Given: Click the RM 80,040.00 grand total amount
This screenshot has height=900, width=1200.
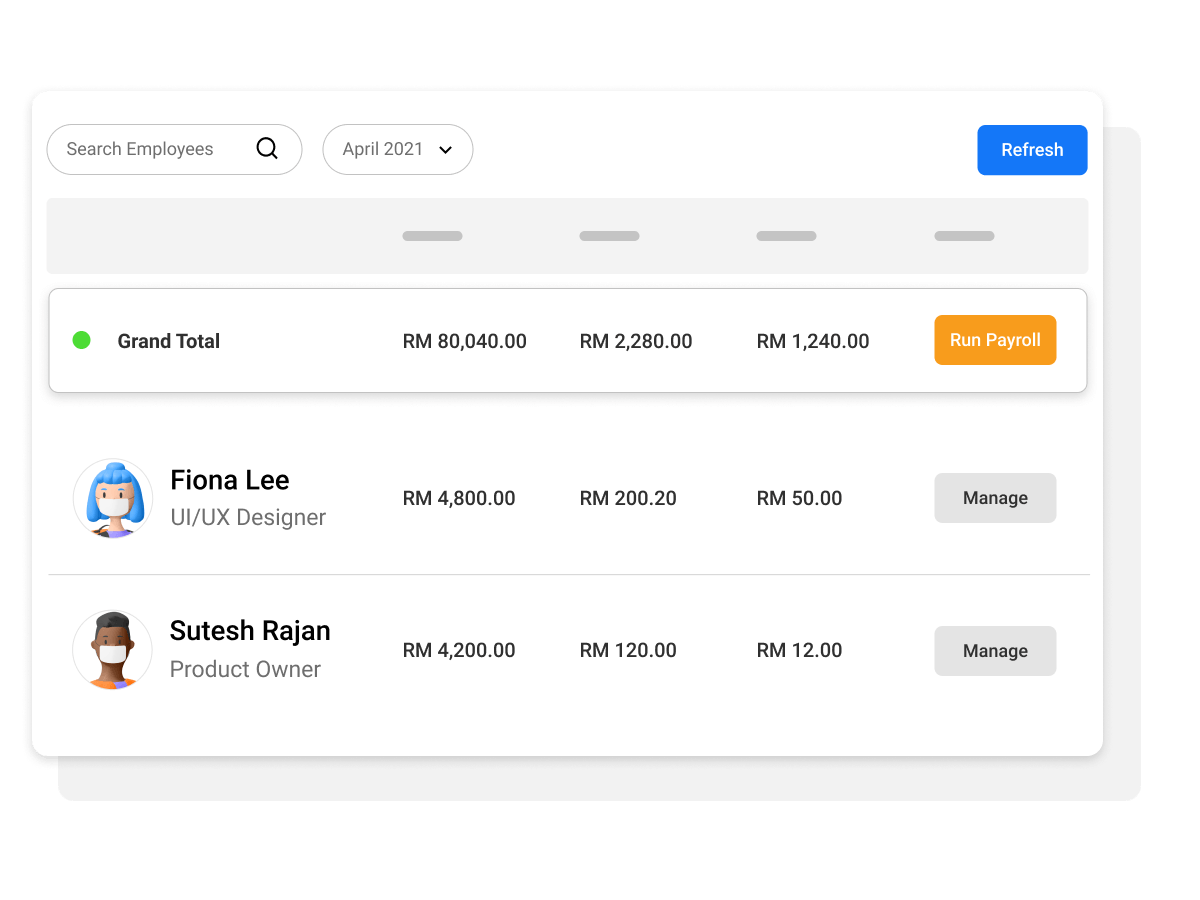Looking at the screenshot, I should [464, 341].
